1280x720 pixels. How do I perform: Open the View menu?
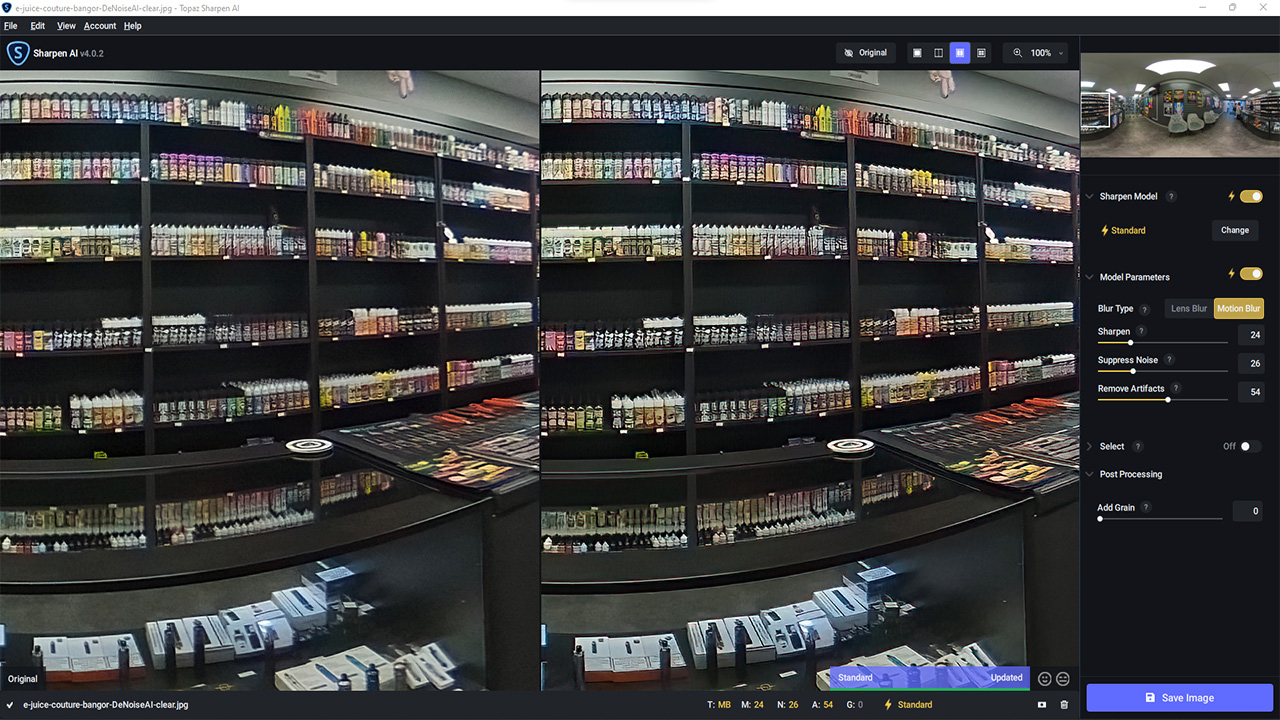[66, 26]
